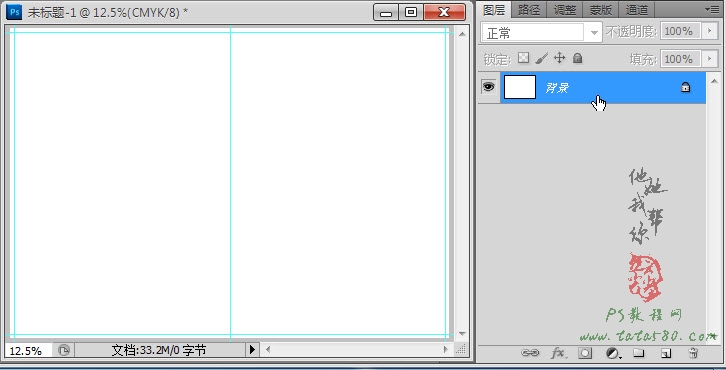The width and height of the screenshot is (726, 370).
Task: Toggle lock position move icon
Action: tap(559, 58)
